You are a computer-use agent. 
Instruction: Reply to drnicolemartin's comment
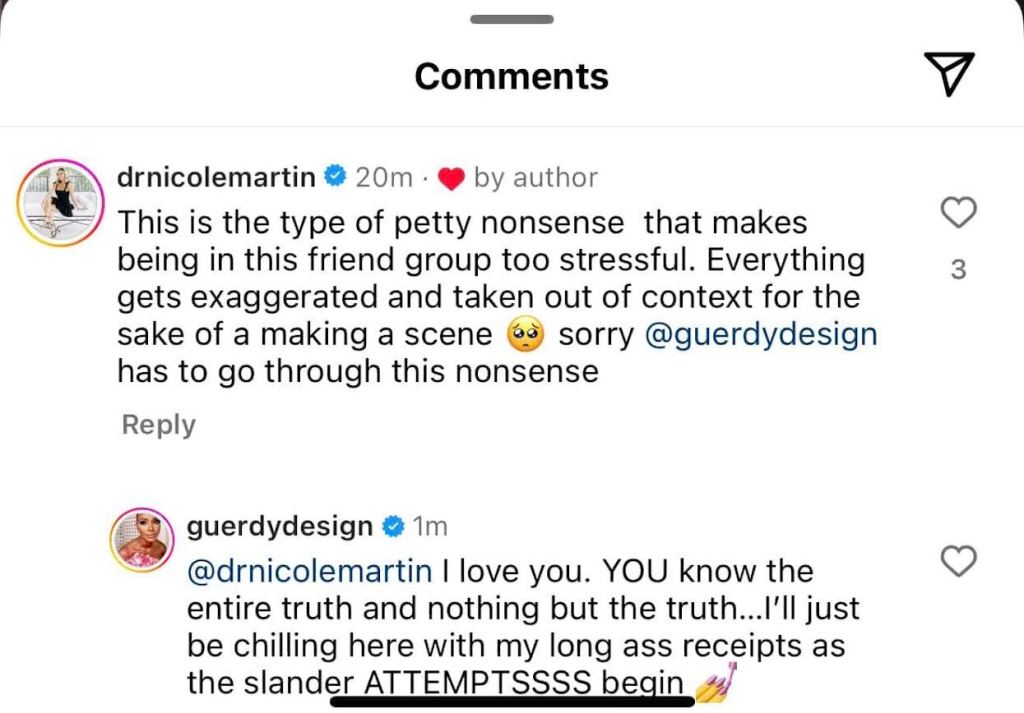[158, 424]
